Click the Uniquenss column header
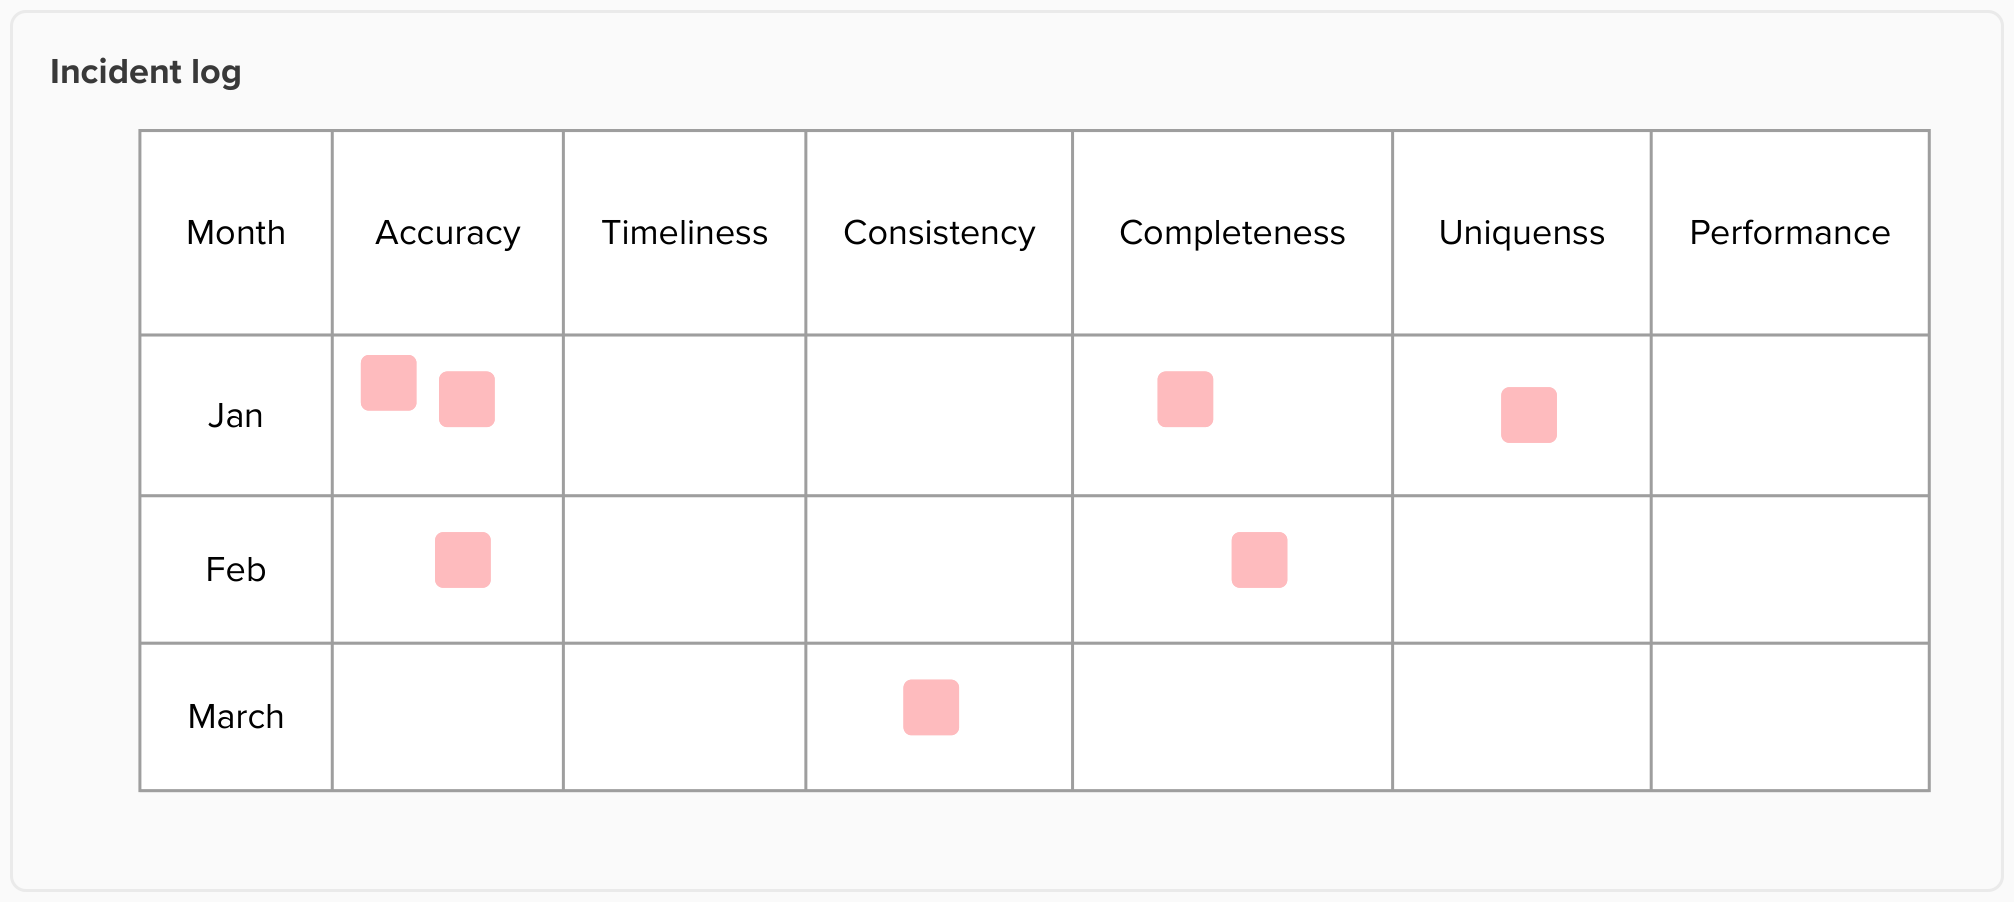Image resolution: width=2014 pixels, height=902 pixels. (1521, 233)
